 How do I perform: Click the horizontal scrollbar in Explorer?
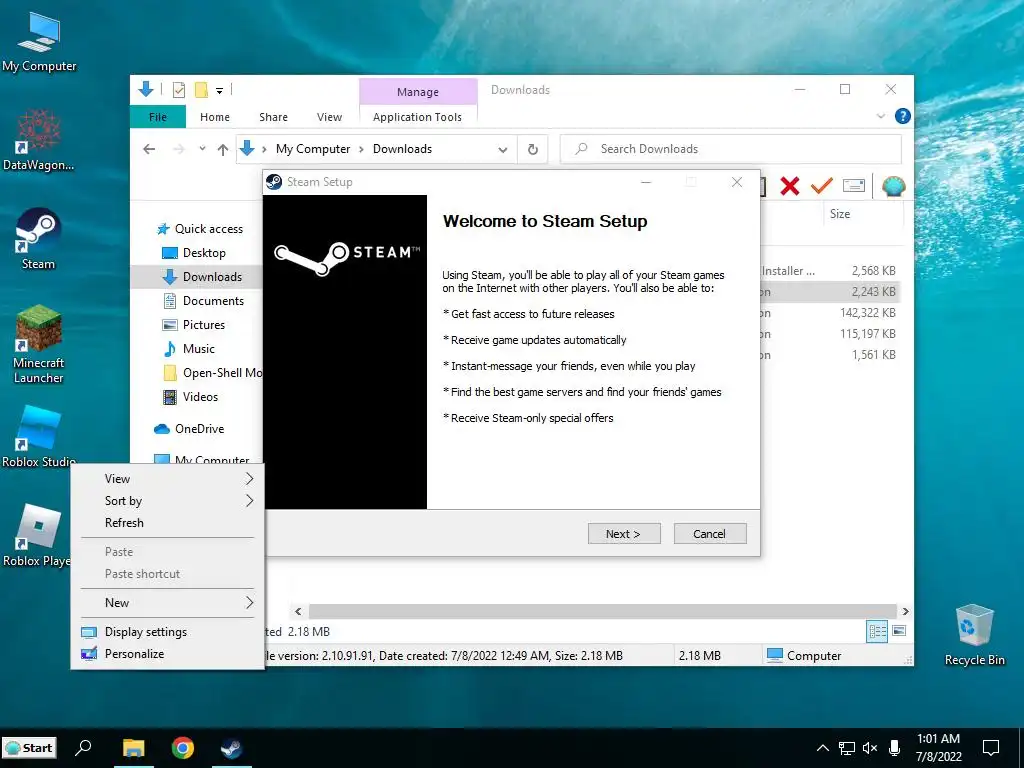pos(601,611)
